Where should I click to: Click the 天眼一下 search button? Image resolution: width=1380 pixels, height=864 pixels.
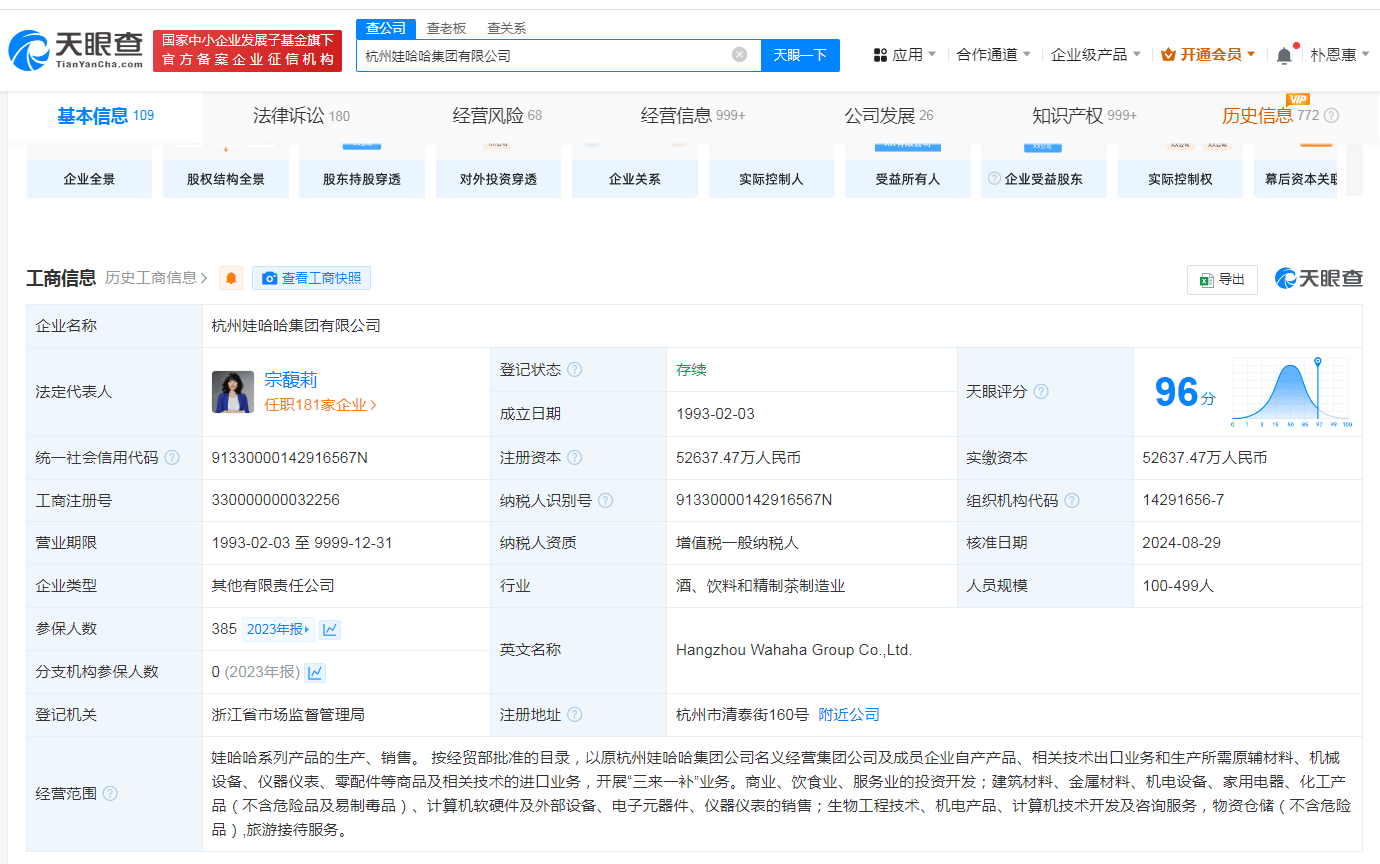click(x=800, y=55)
